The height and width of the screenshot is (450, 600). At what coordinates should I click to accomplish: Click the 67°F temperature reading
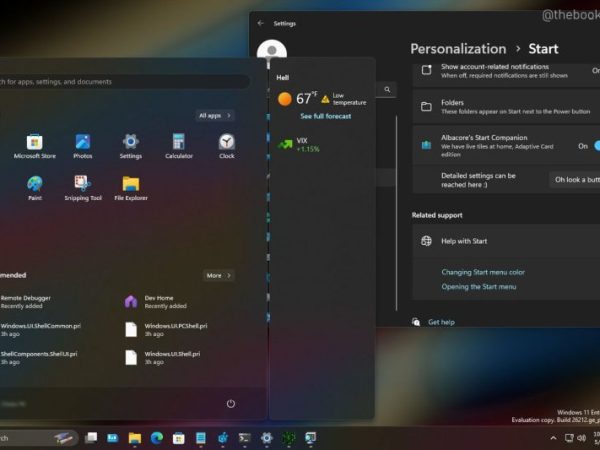coord(307,98)
